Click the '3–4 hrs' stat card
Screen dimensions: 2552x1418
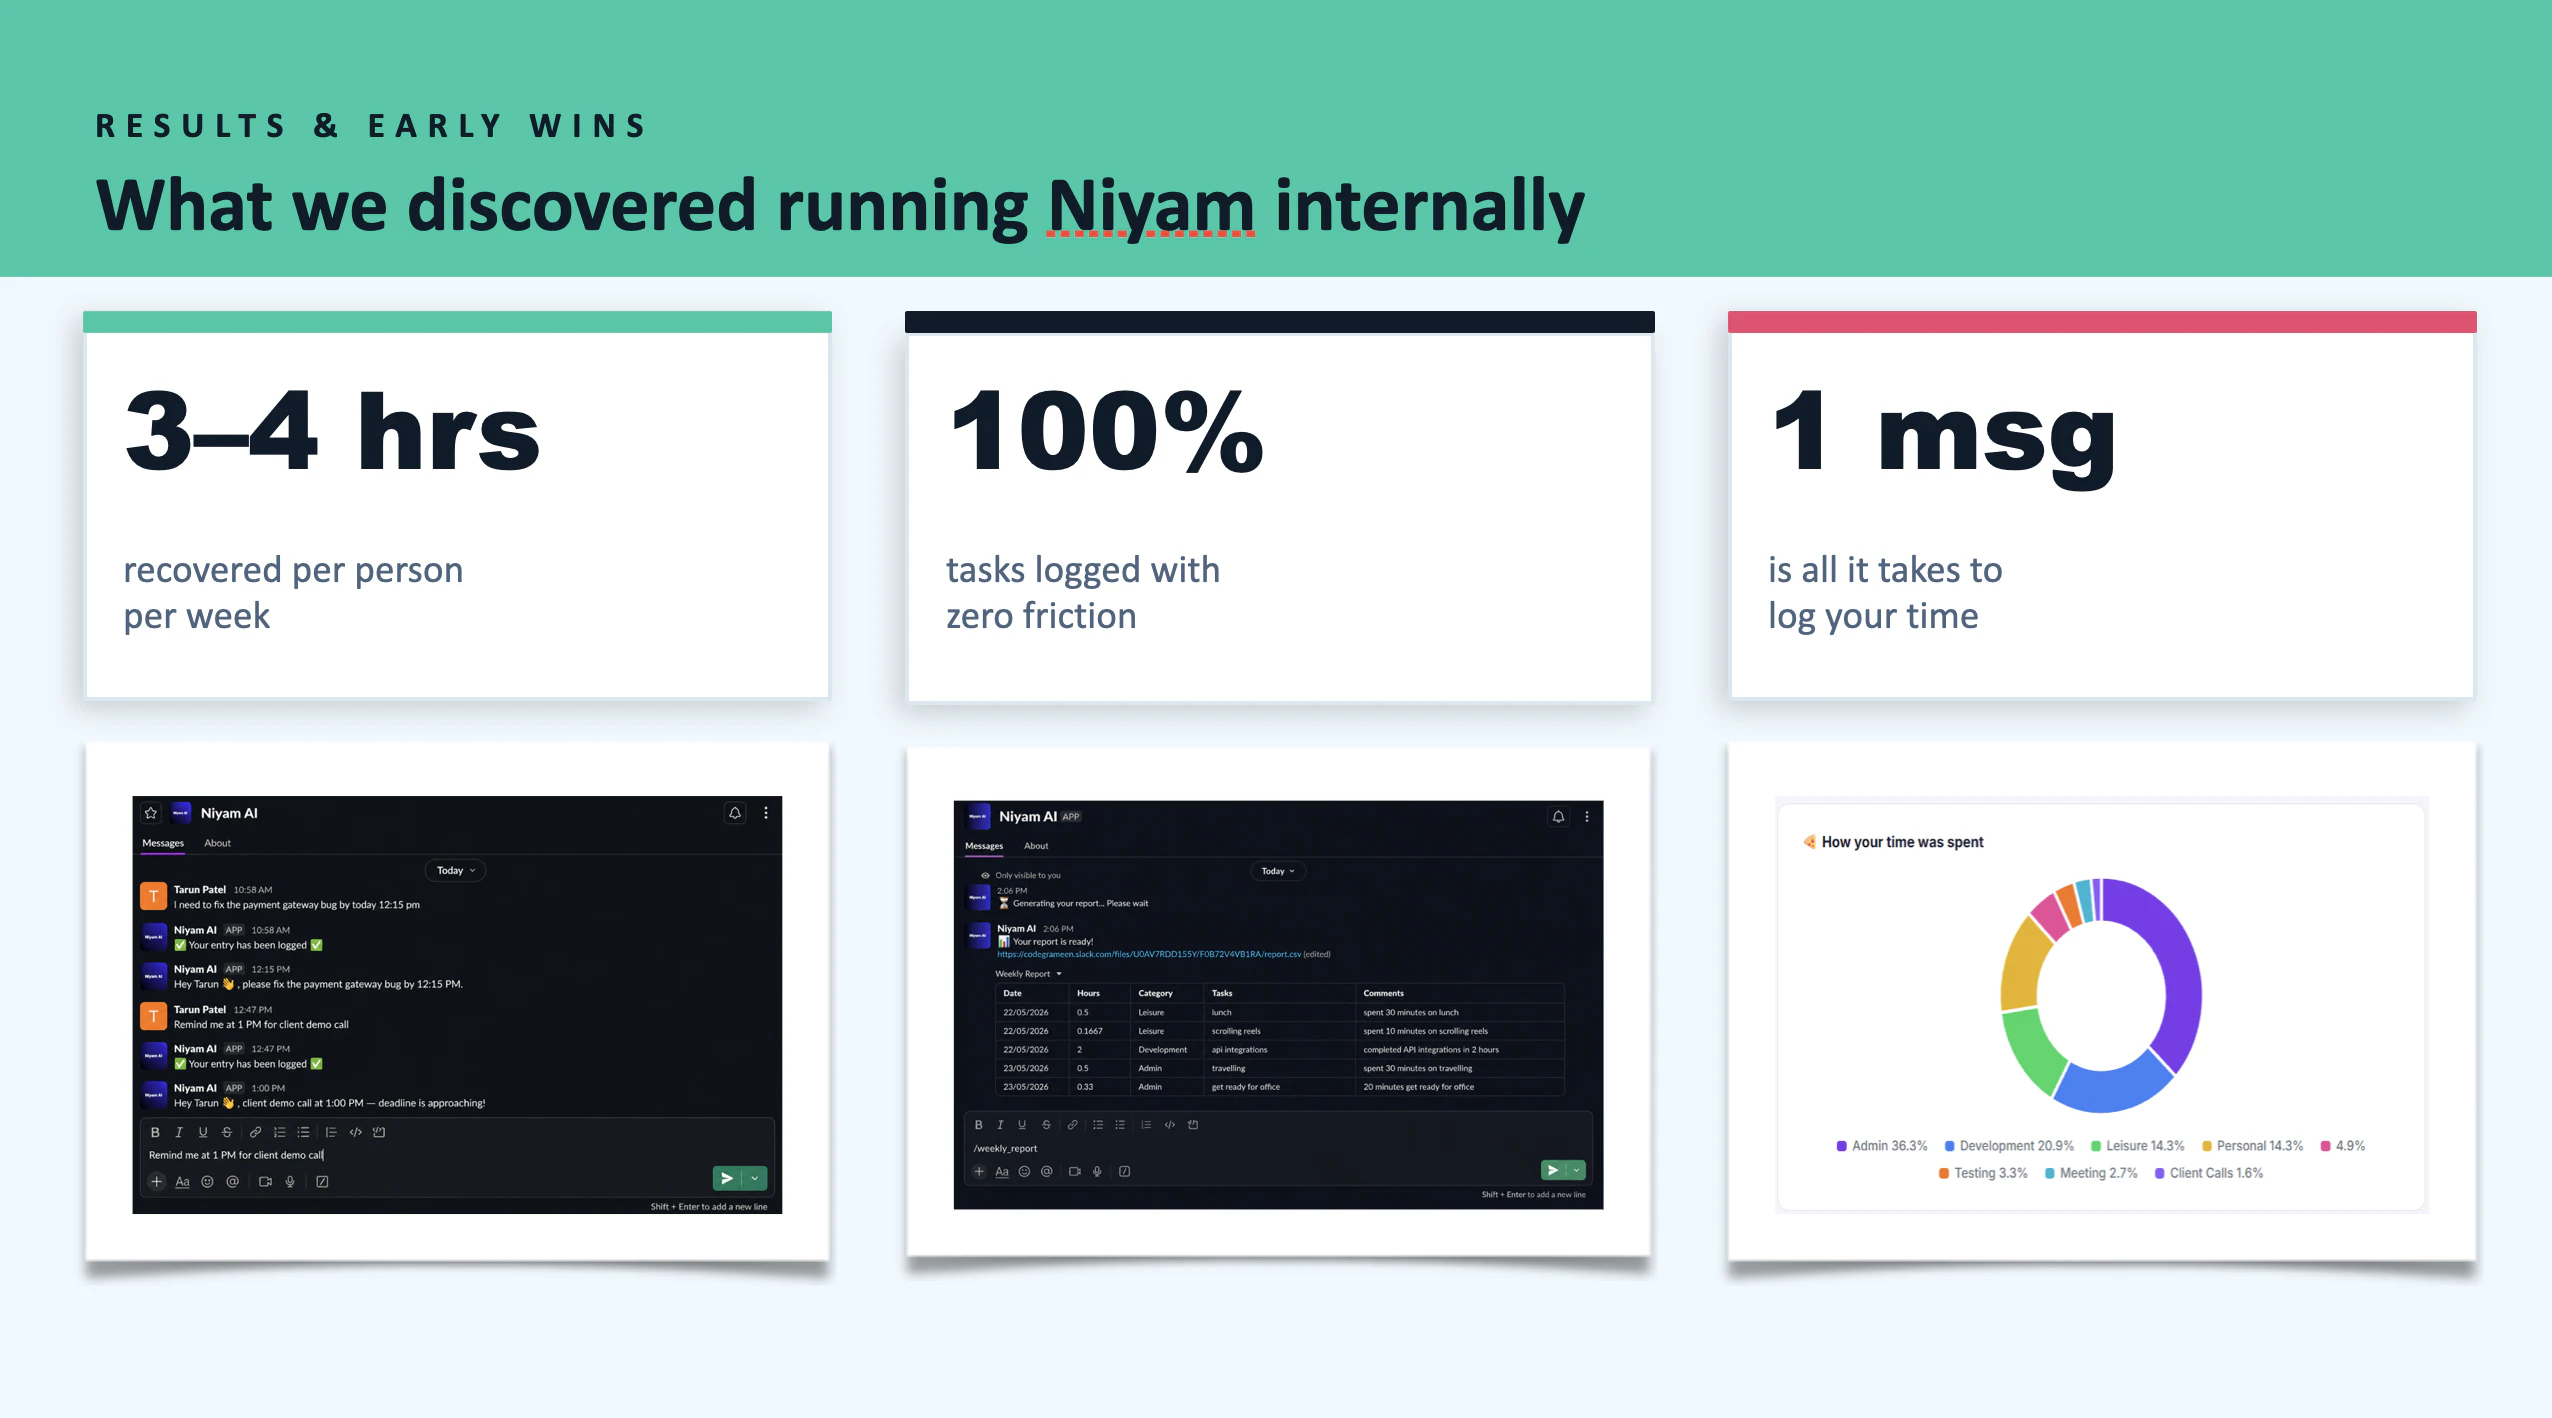tap(457, 506)
